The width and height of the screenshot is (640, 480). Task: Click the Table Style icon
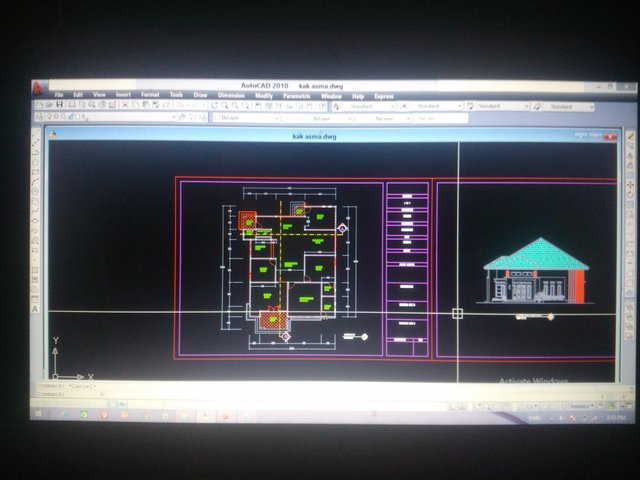[x=470, y=107]
